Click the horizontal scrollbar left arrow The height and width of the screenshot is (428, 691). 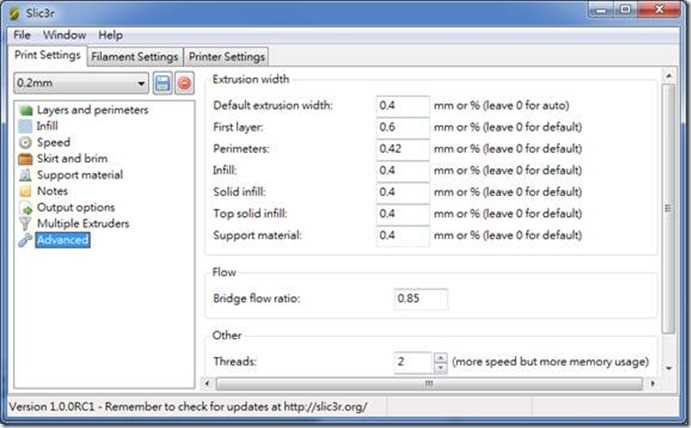click(207, 383)
